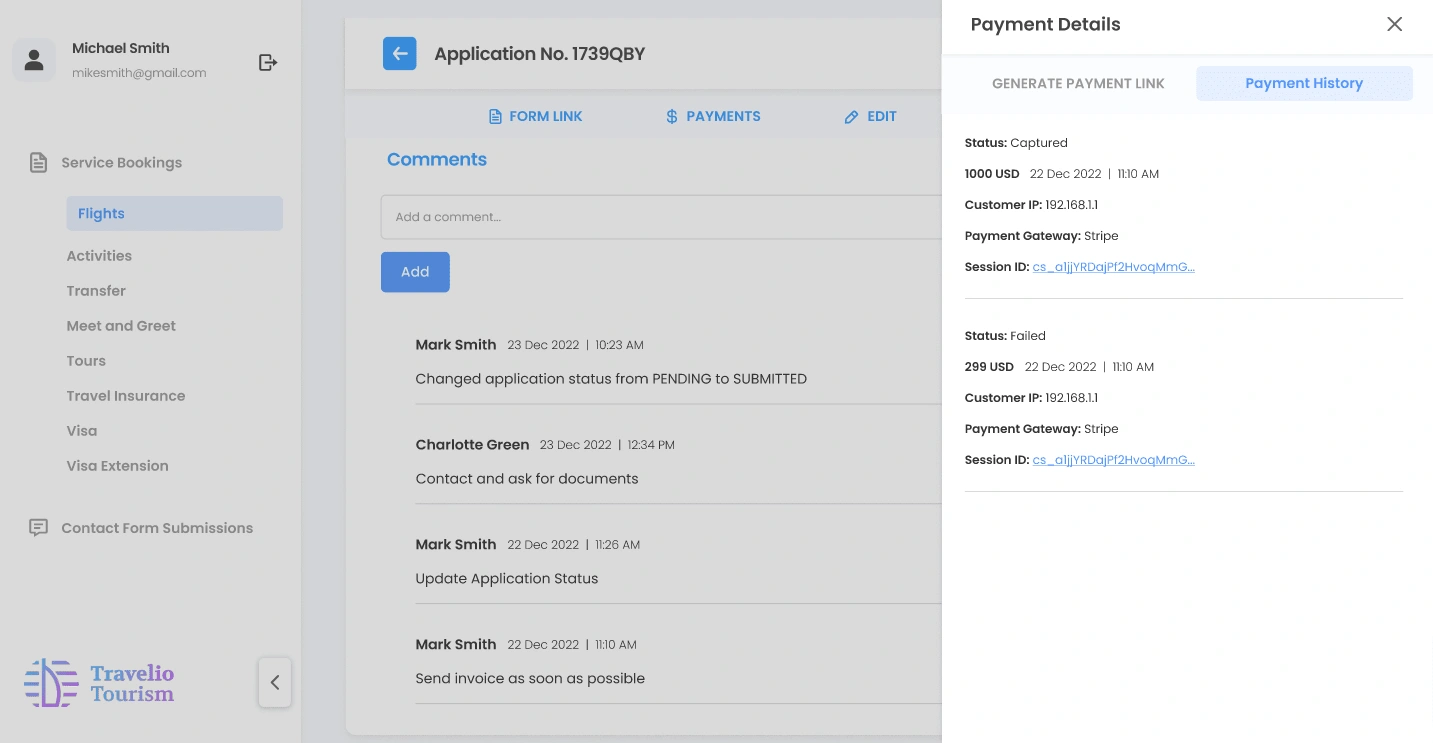Navigate to Tours in the sidebar
Viewport: 1433px width, 743px height.
(x=86, y=361)
